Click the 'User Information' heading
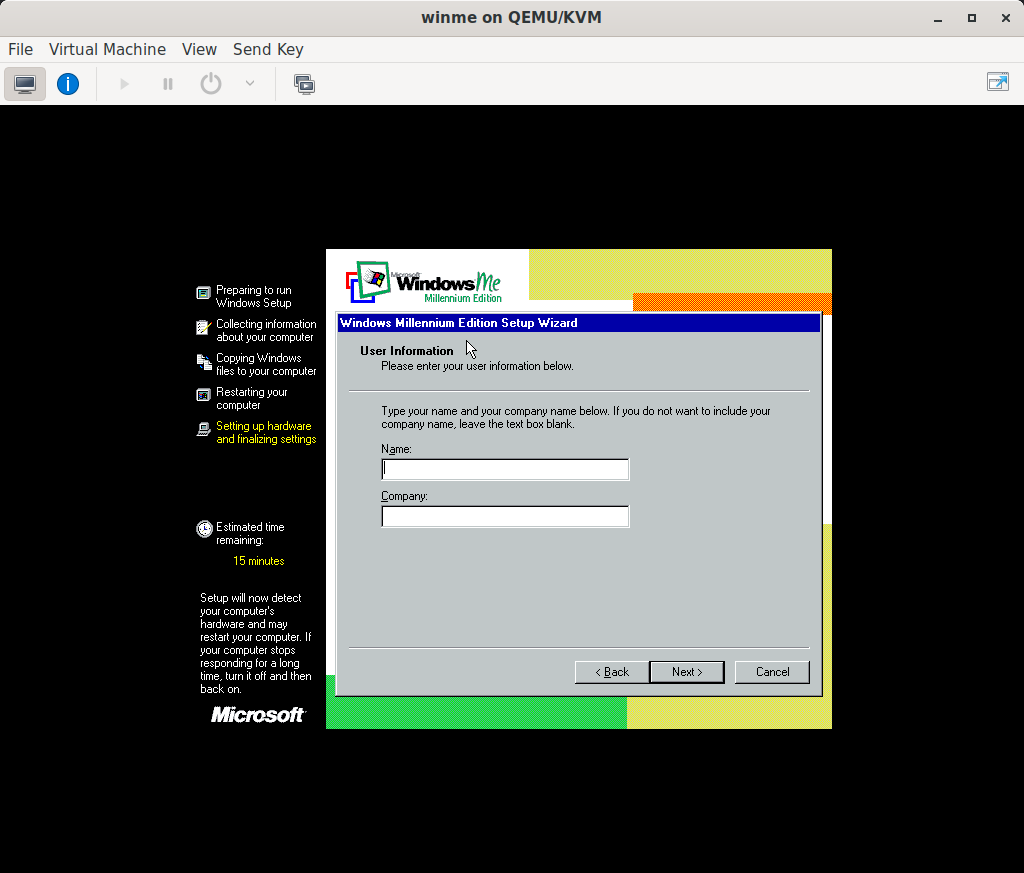The width and height of the screenshot is (1024, 873). pos(406,351)
